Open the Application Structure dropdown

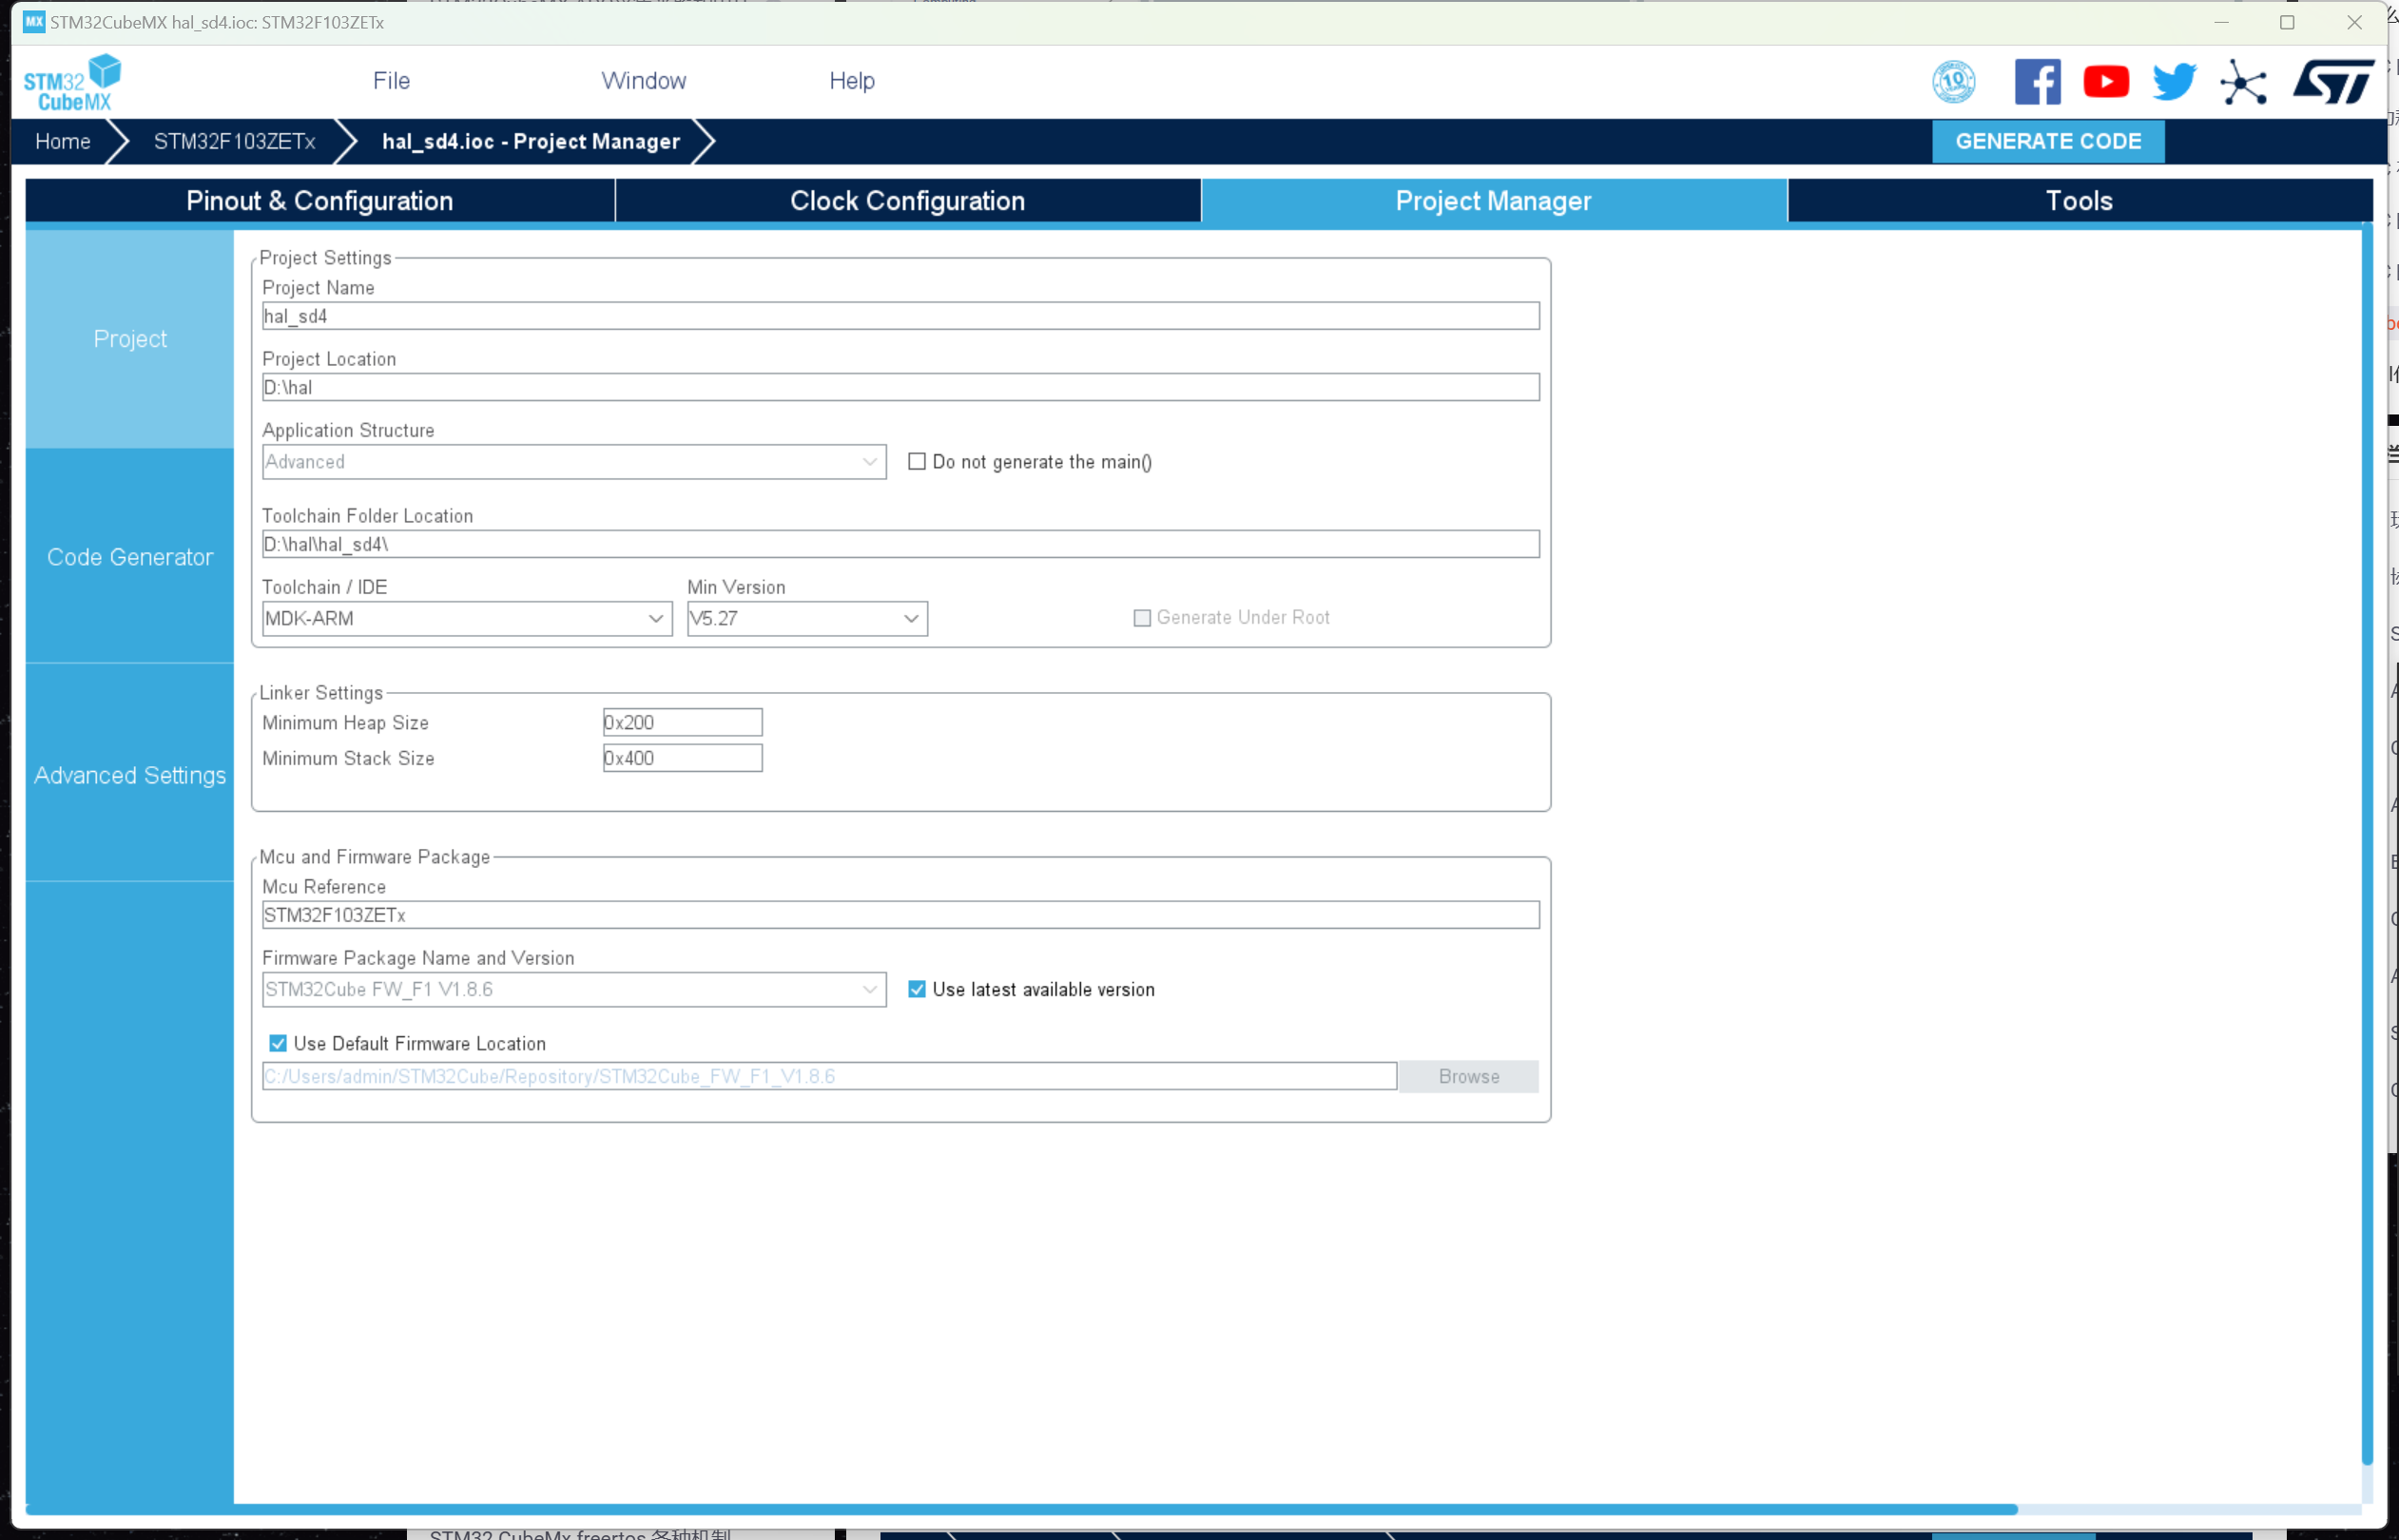point(574,462)
